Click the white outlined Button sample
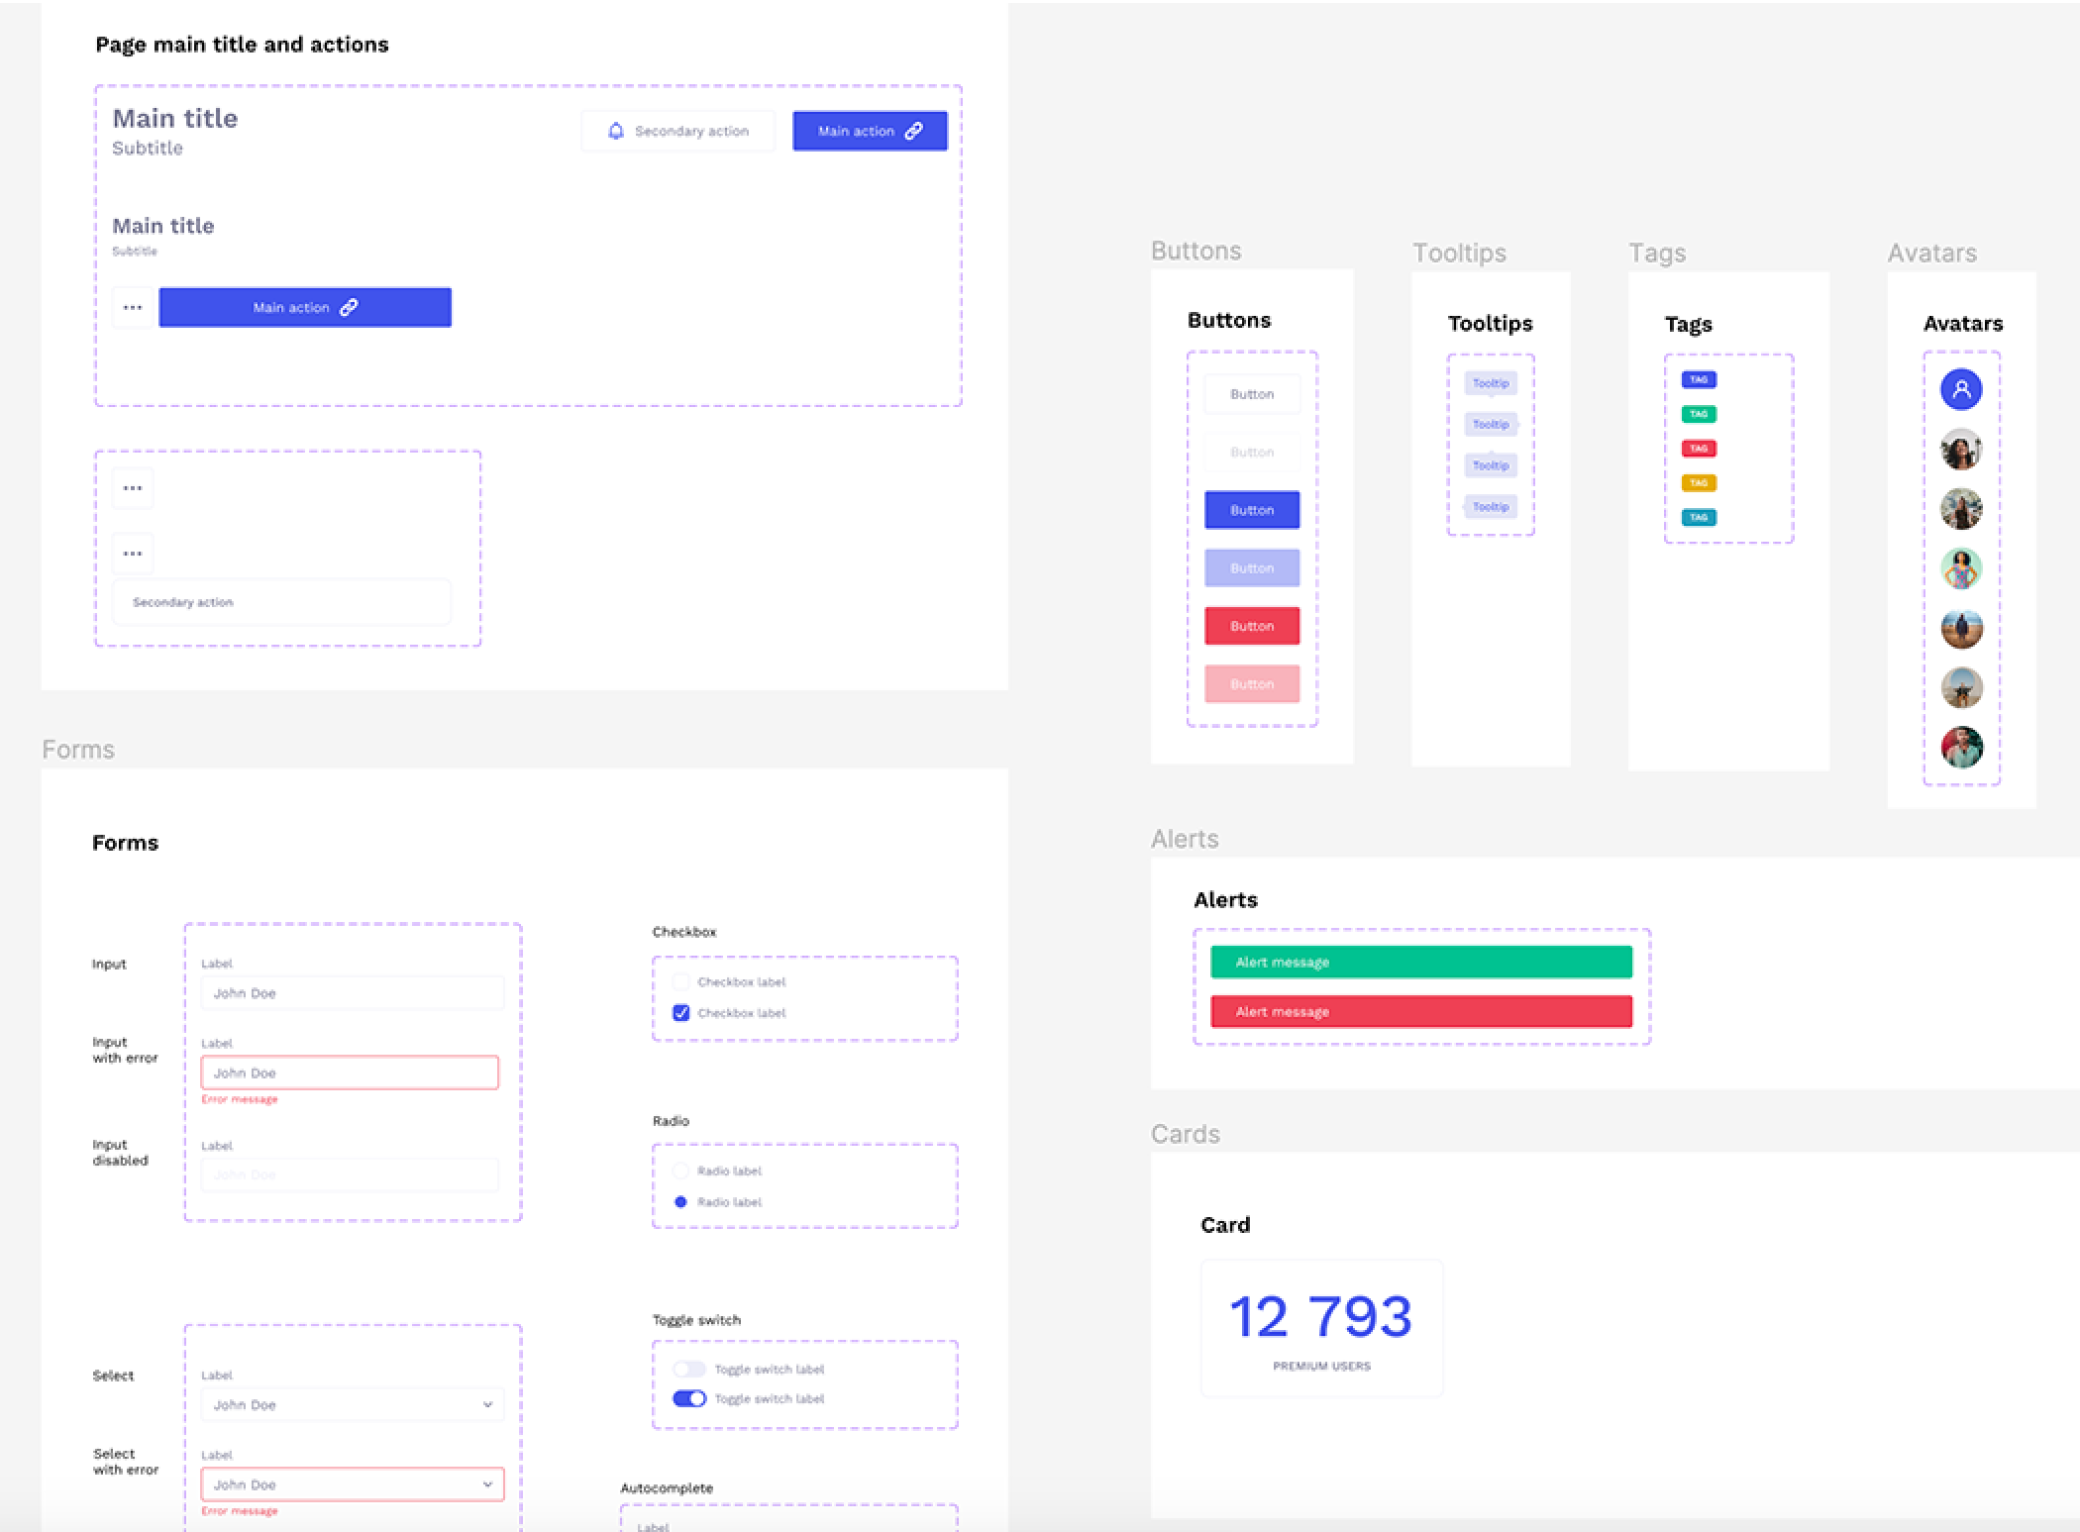2080x1532 pixels. pyautogui.click(x=1252, y=394)
